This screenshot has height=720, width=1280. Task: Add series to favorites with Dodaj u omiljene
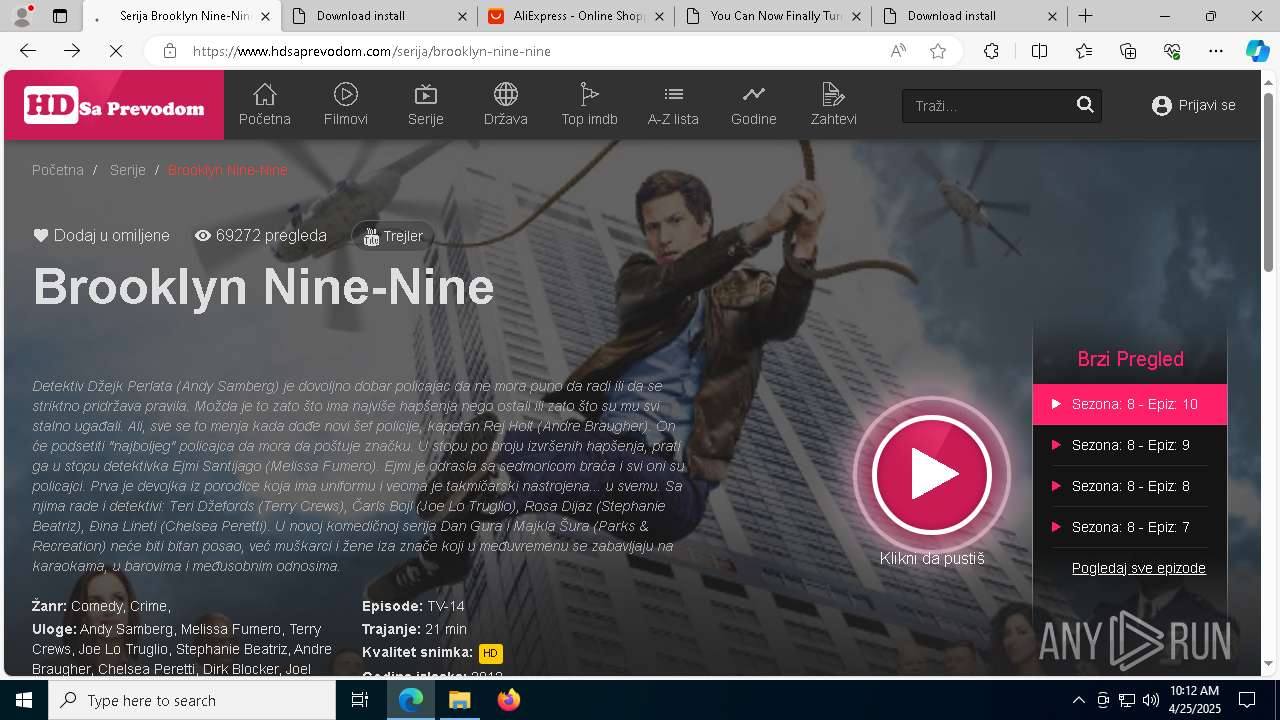coord(101,236)
